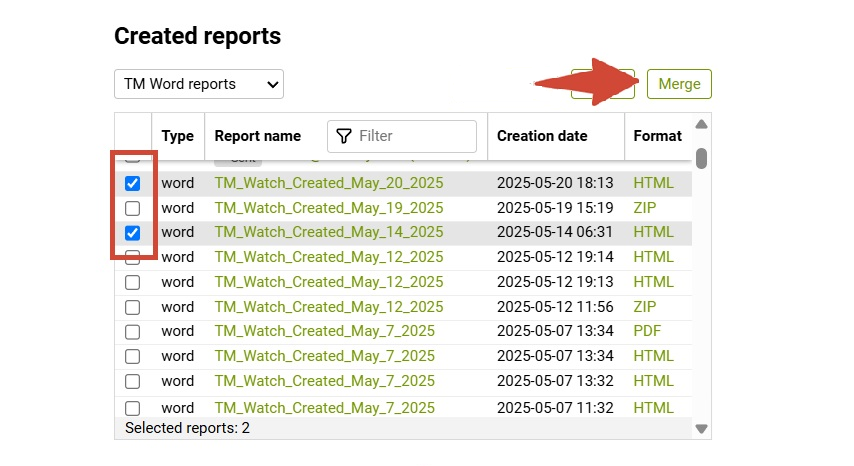Open TM_Watch_Created_May_12_2025 report from 19:13

328,282
